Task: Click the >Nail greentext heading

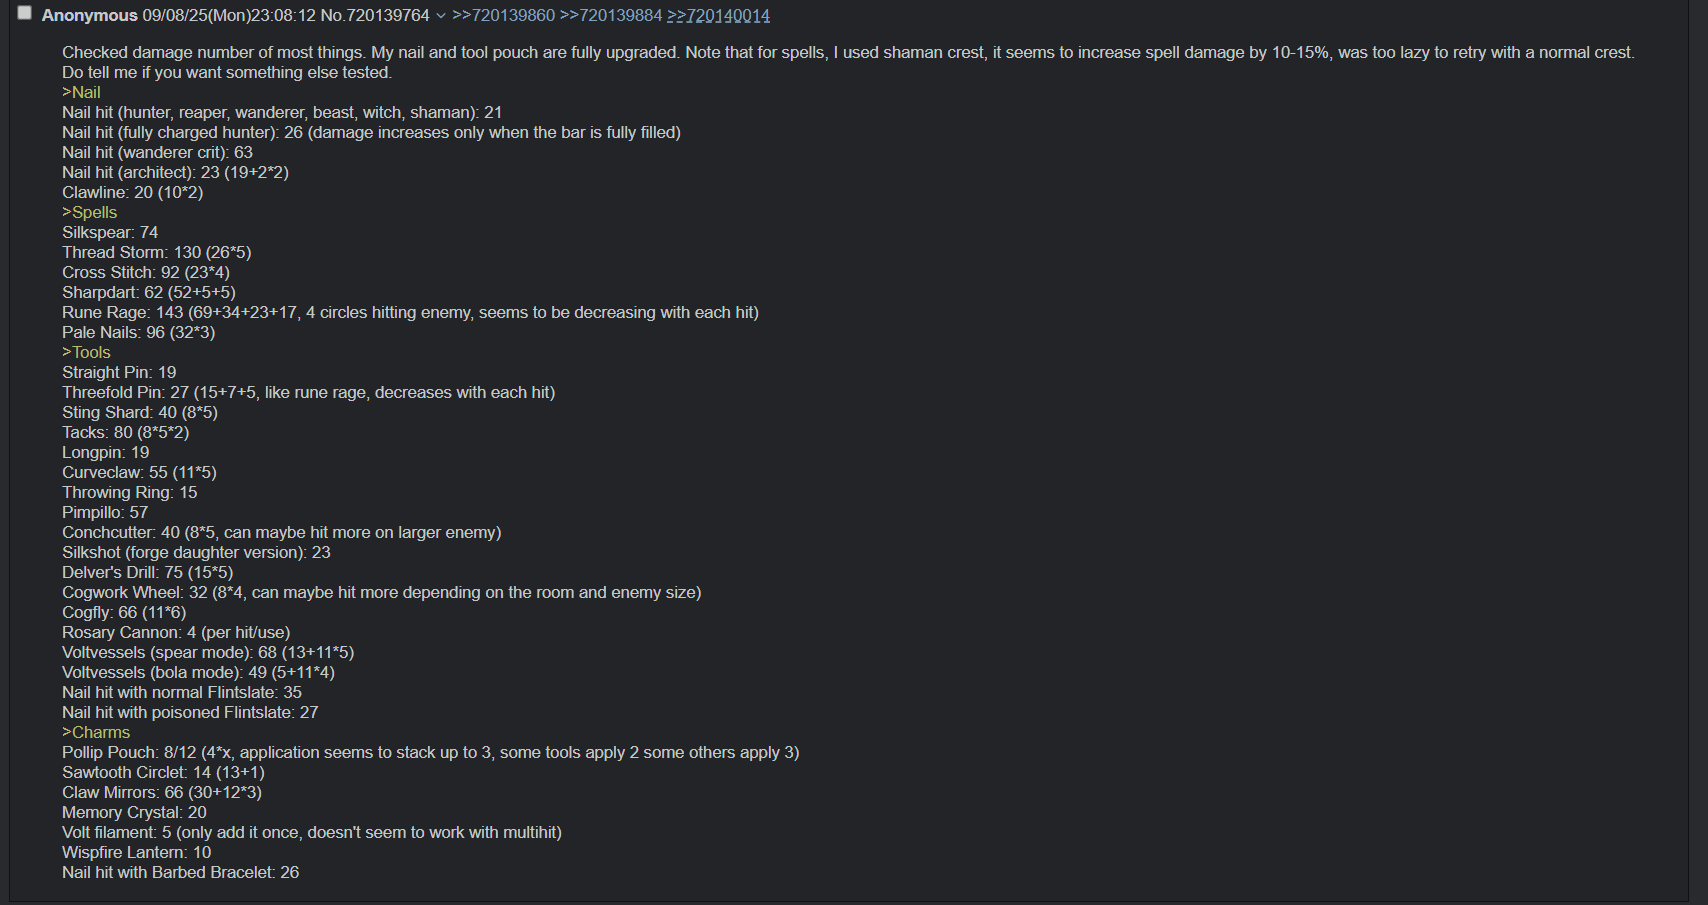Action: (81, 92)
